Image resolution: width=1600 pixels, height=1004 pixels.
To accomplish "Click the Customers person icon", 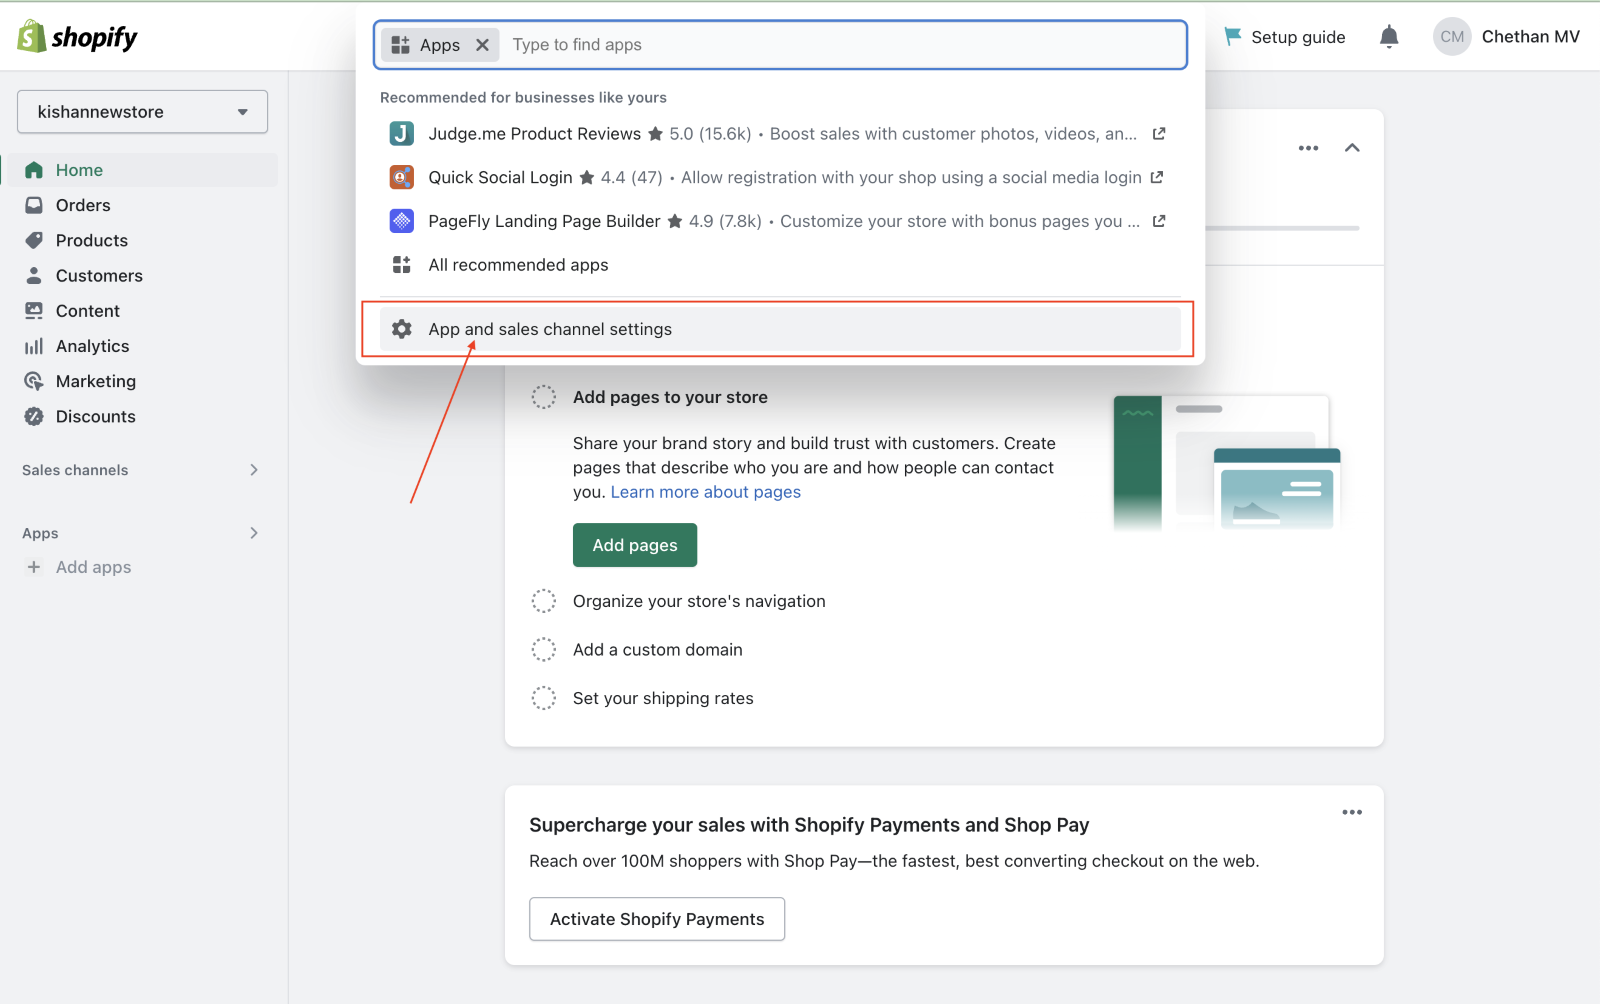I will (34, 275).
